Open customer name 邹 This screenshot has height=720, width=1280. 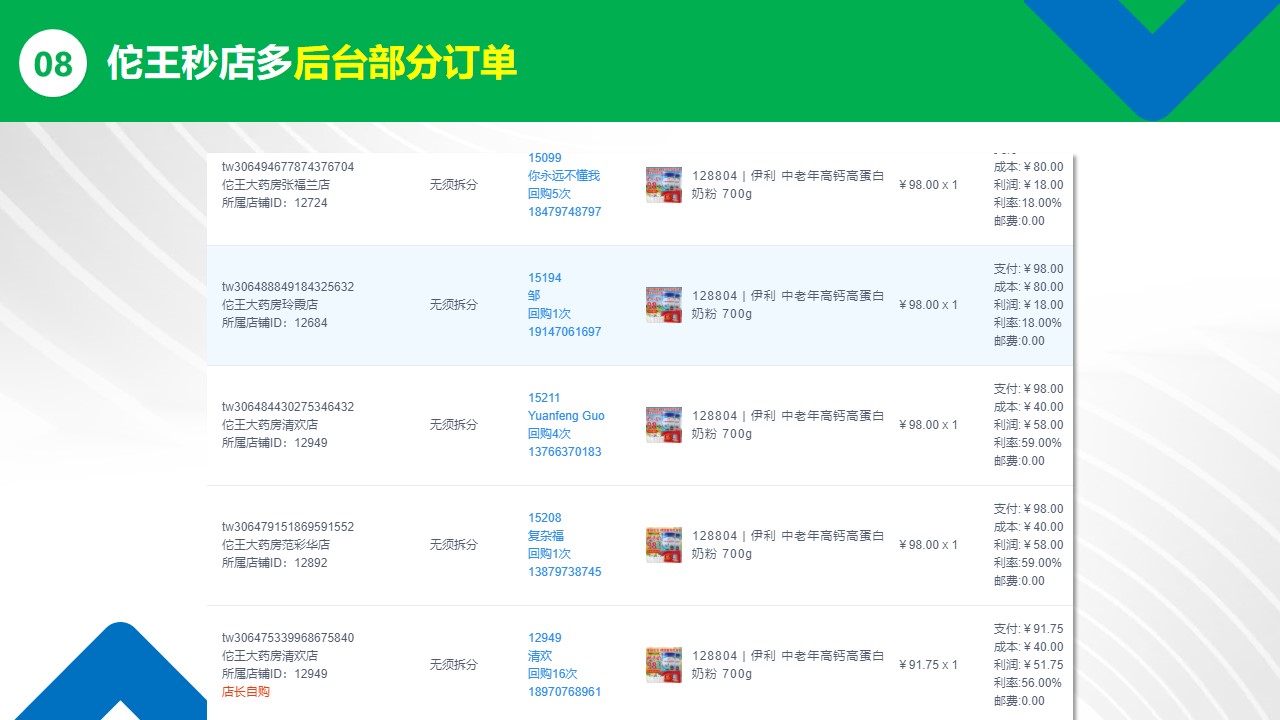[534, 296]
